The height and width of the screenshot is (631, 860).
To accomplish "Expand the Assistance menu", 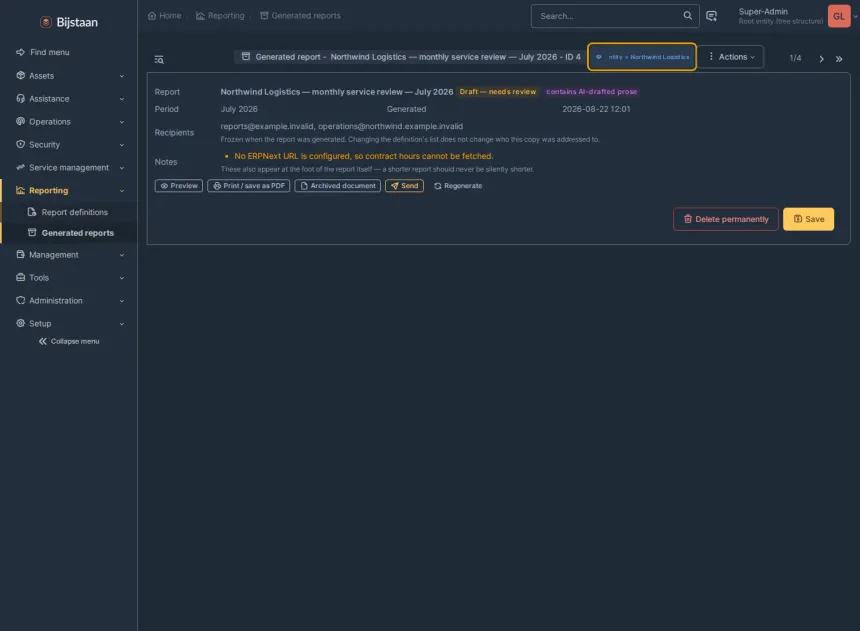I will click(x=69, y=99).
